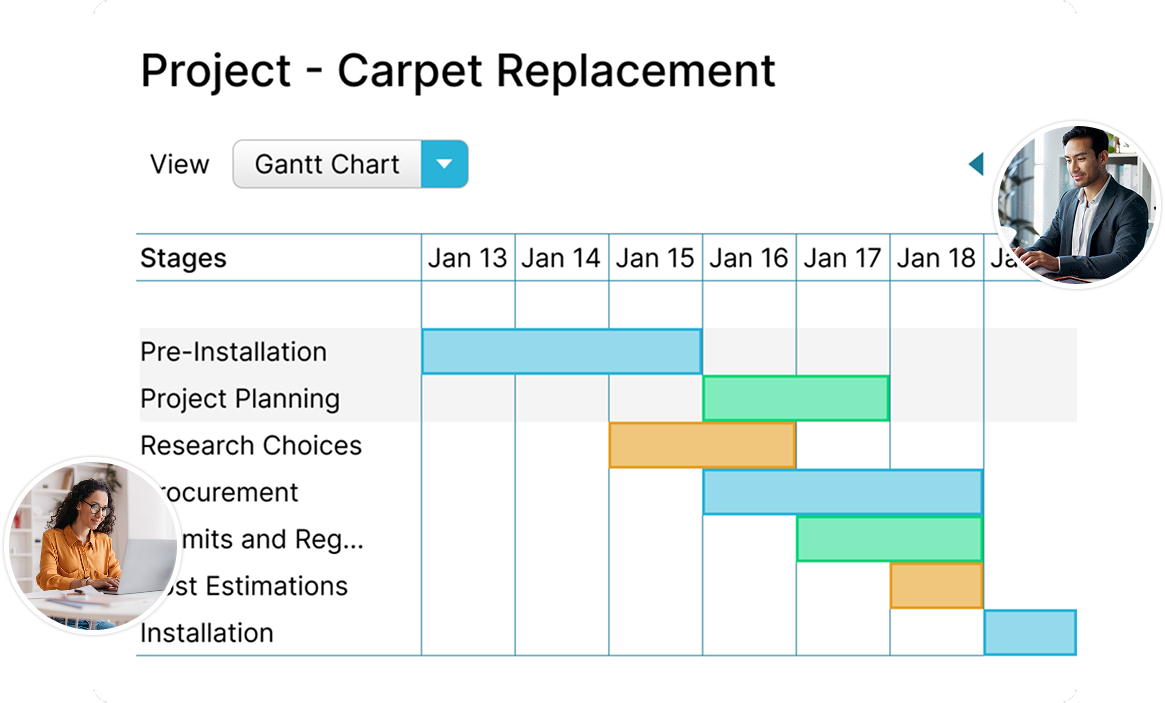Viewport: 1165px width, 703px height.
Task: Select the Project Planning green task bar
Action: [x=795, y=398]
